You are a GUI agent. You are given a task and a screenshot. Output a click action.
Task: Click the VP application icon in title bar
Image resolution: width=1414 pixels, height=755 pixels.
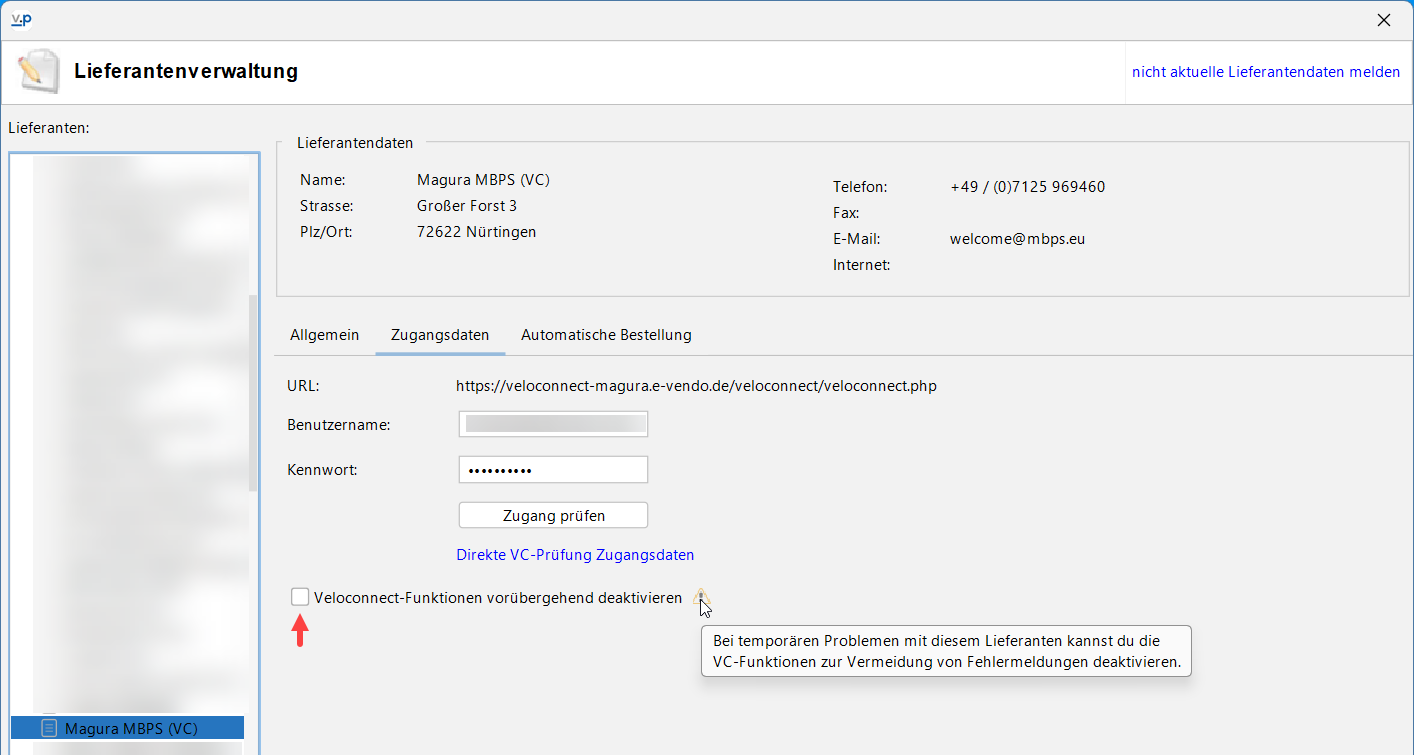(x=20, y=20)
